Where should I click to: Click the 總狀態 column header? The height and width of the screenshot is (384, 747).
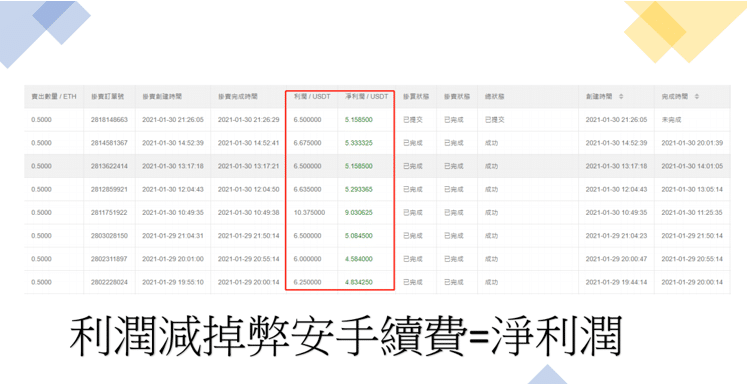(495, 97)
